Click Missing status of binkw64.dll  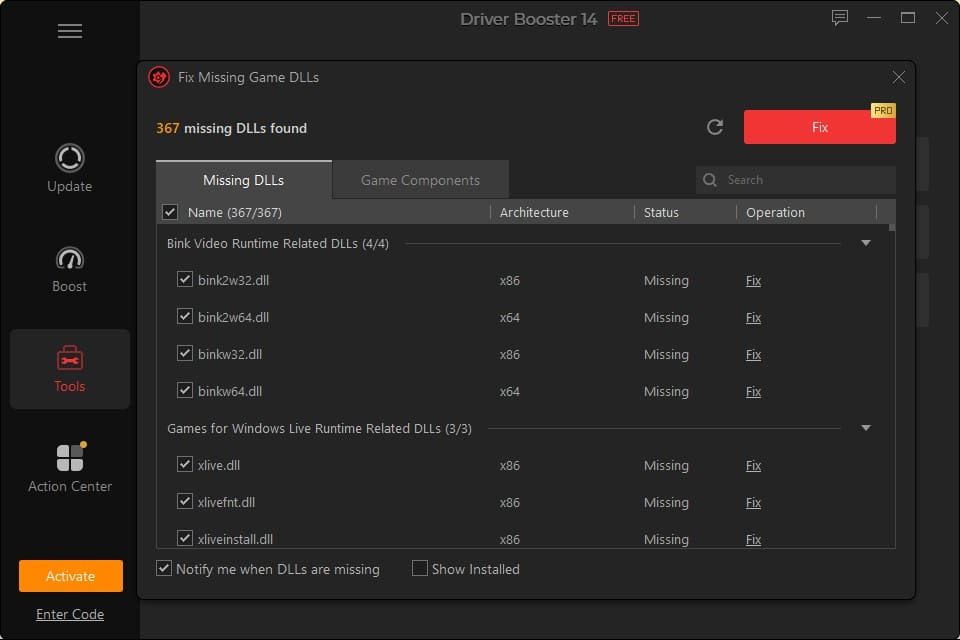[x=666, y=391]
